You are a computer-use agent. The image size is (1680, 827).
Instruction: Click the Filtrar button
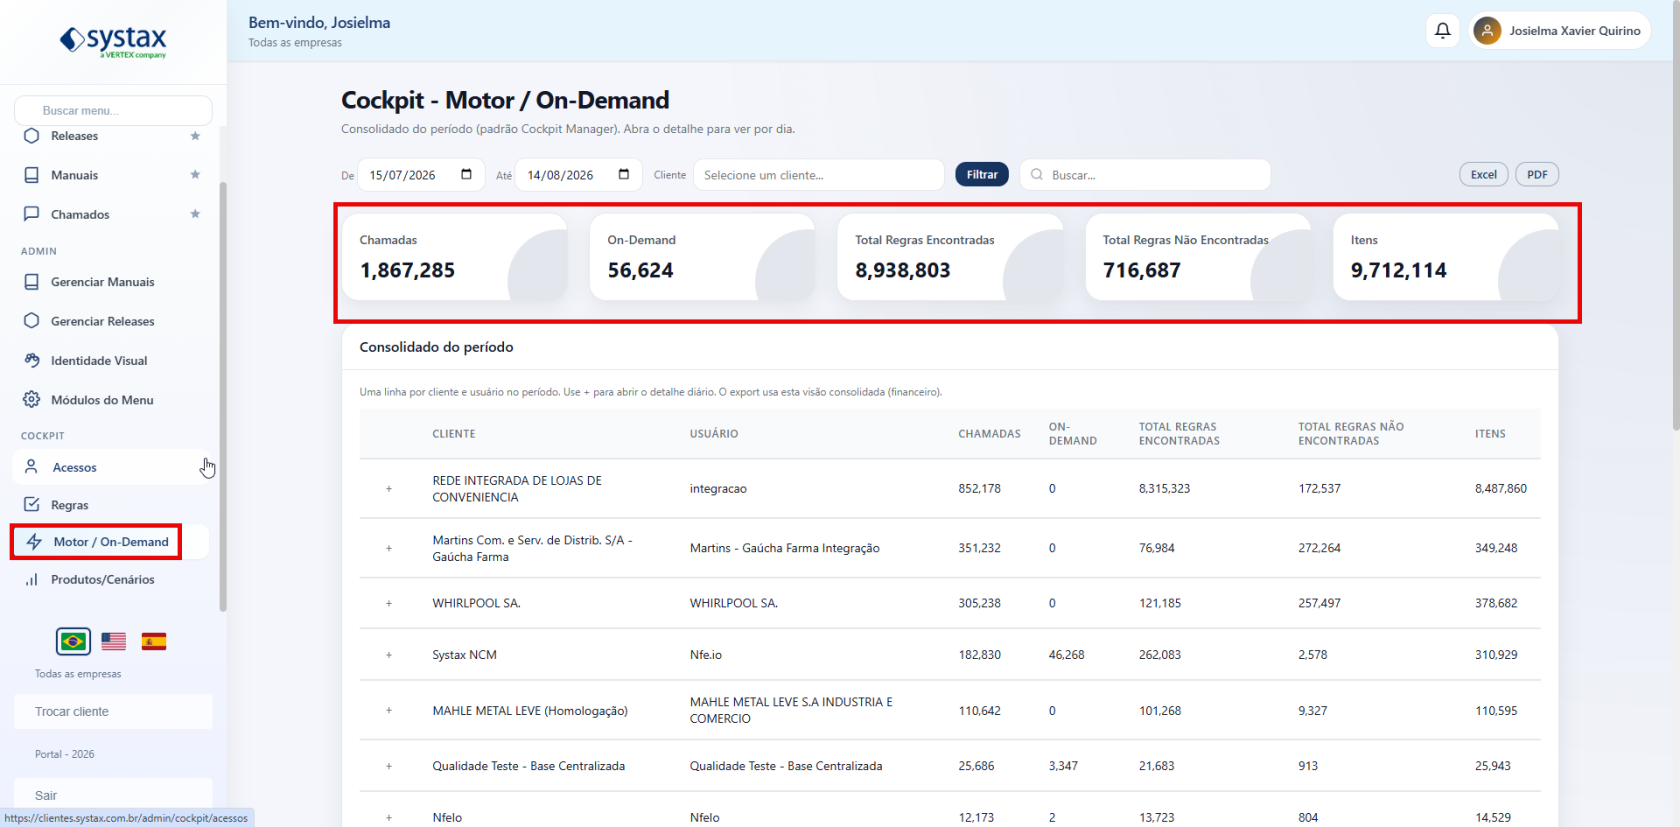pos(982,174)
